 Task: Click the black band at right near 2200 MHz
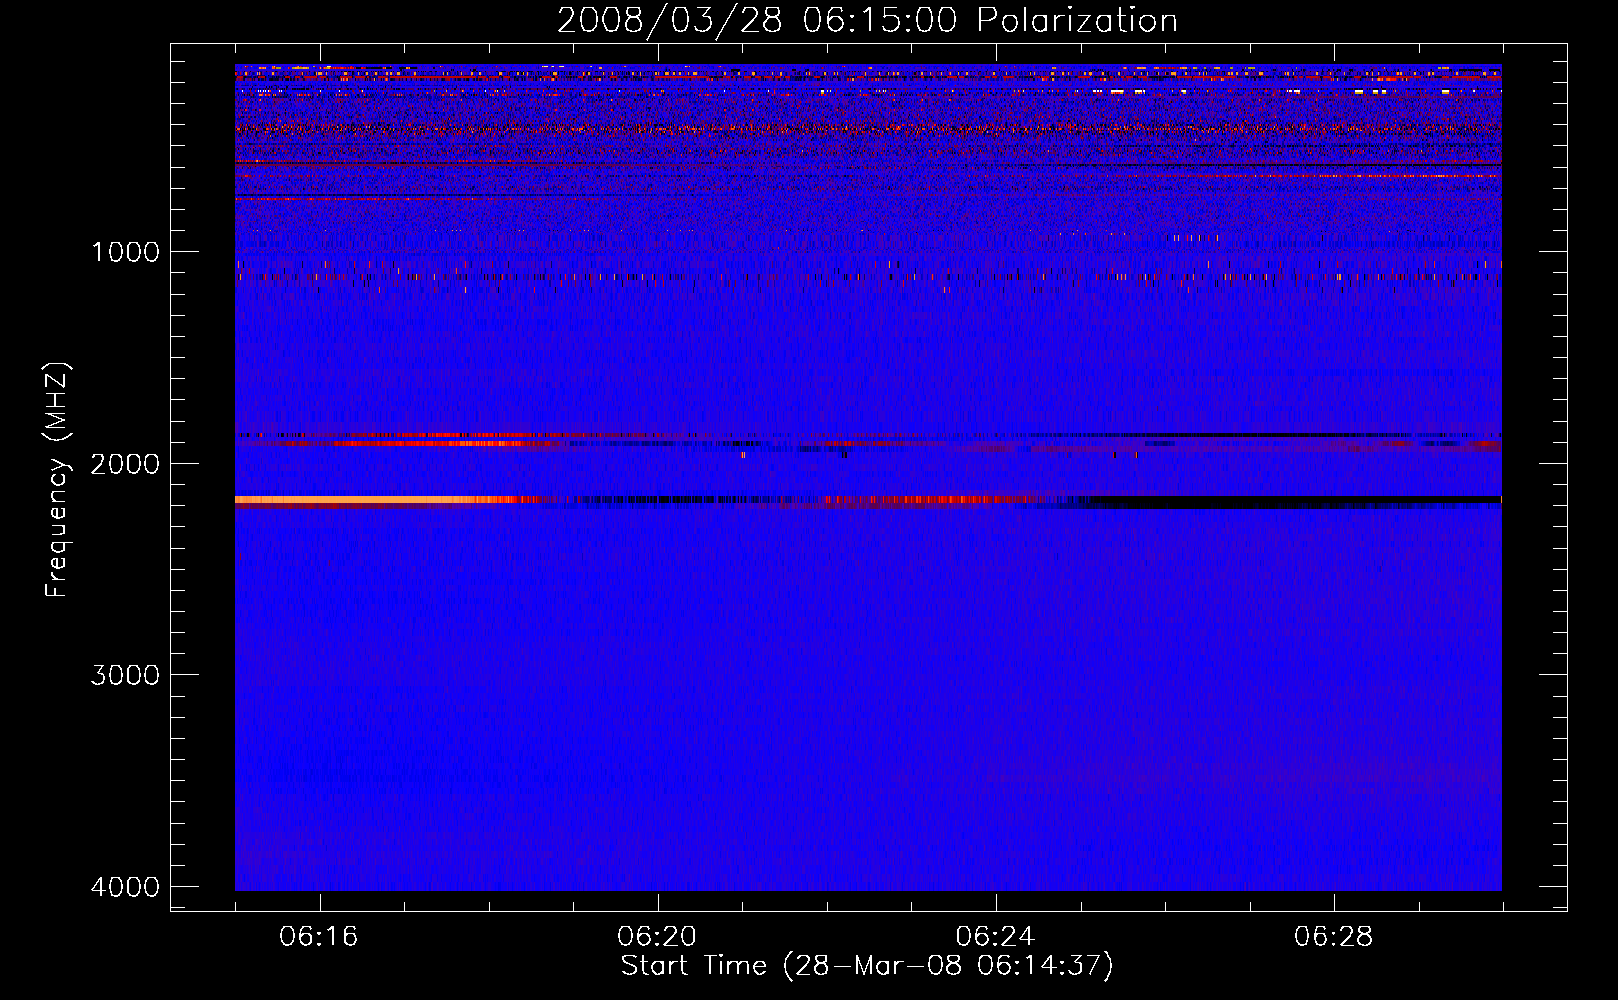point(1295,500)
